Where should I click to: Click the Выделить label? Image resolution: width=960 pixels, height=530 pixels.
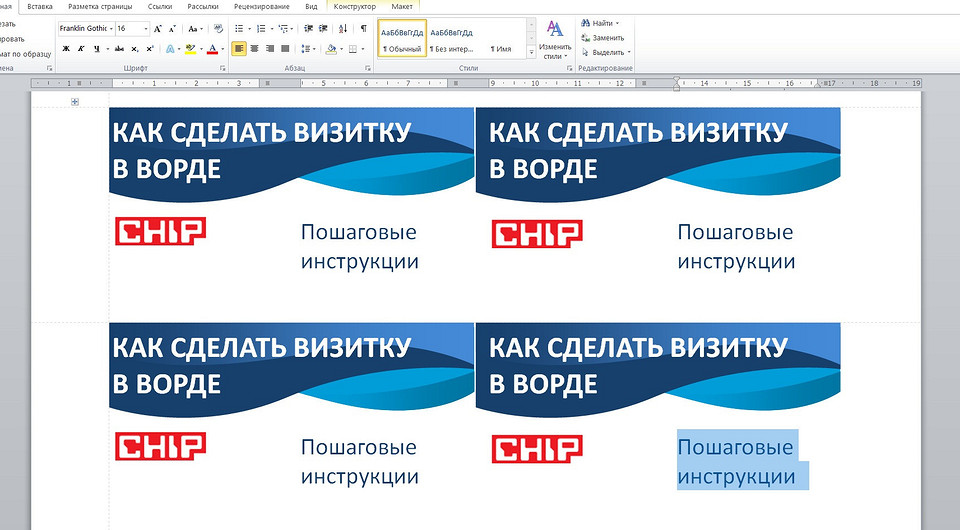[x=608, y=53]
